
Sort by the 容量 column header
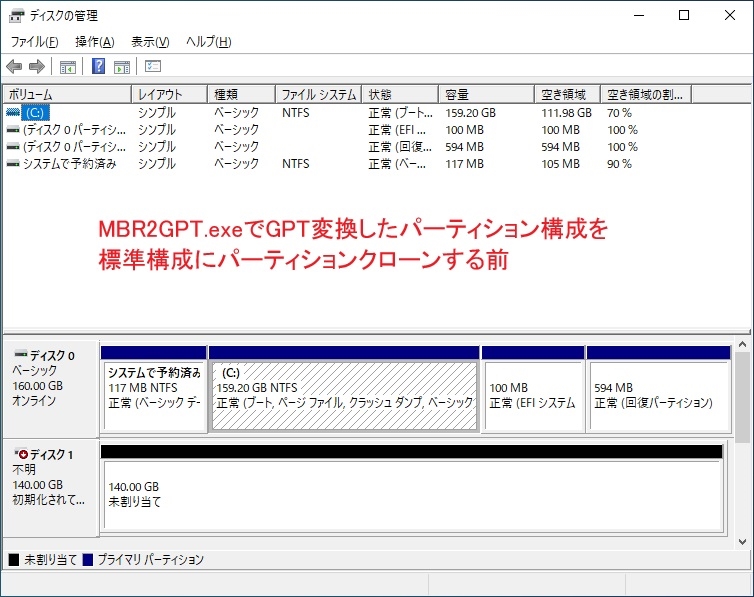pos(487,94)
